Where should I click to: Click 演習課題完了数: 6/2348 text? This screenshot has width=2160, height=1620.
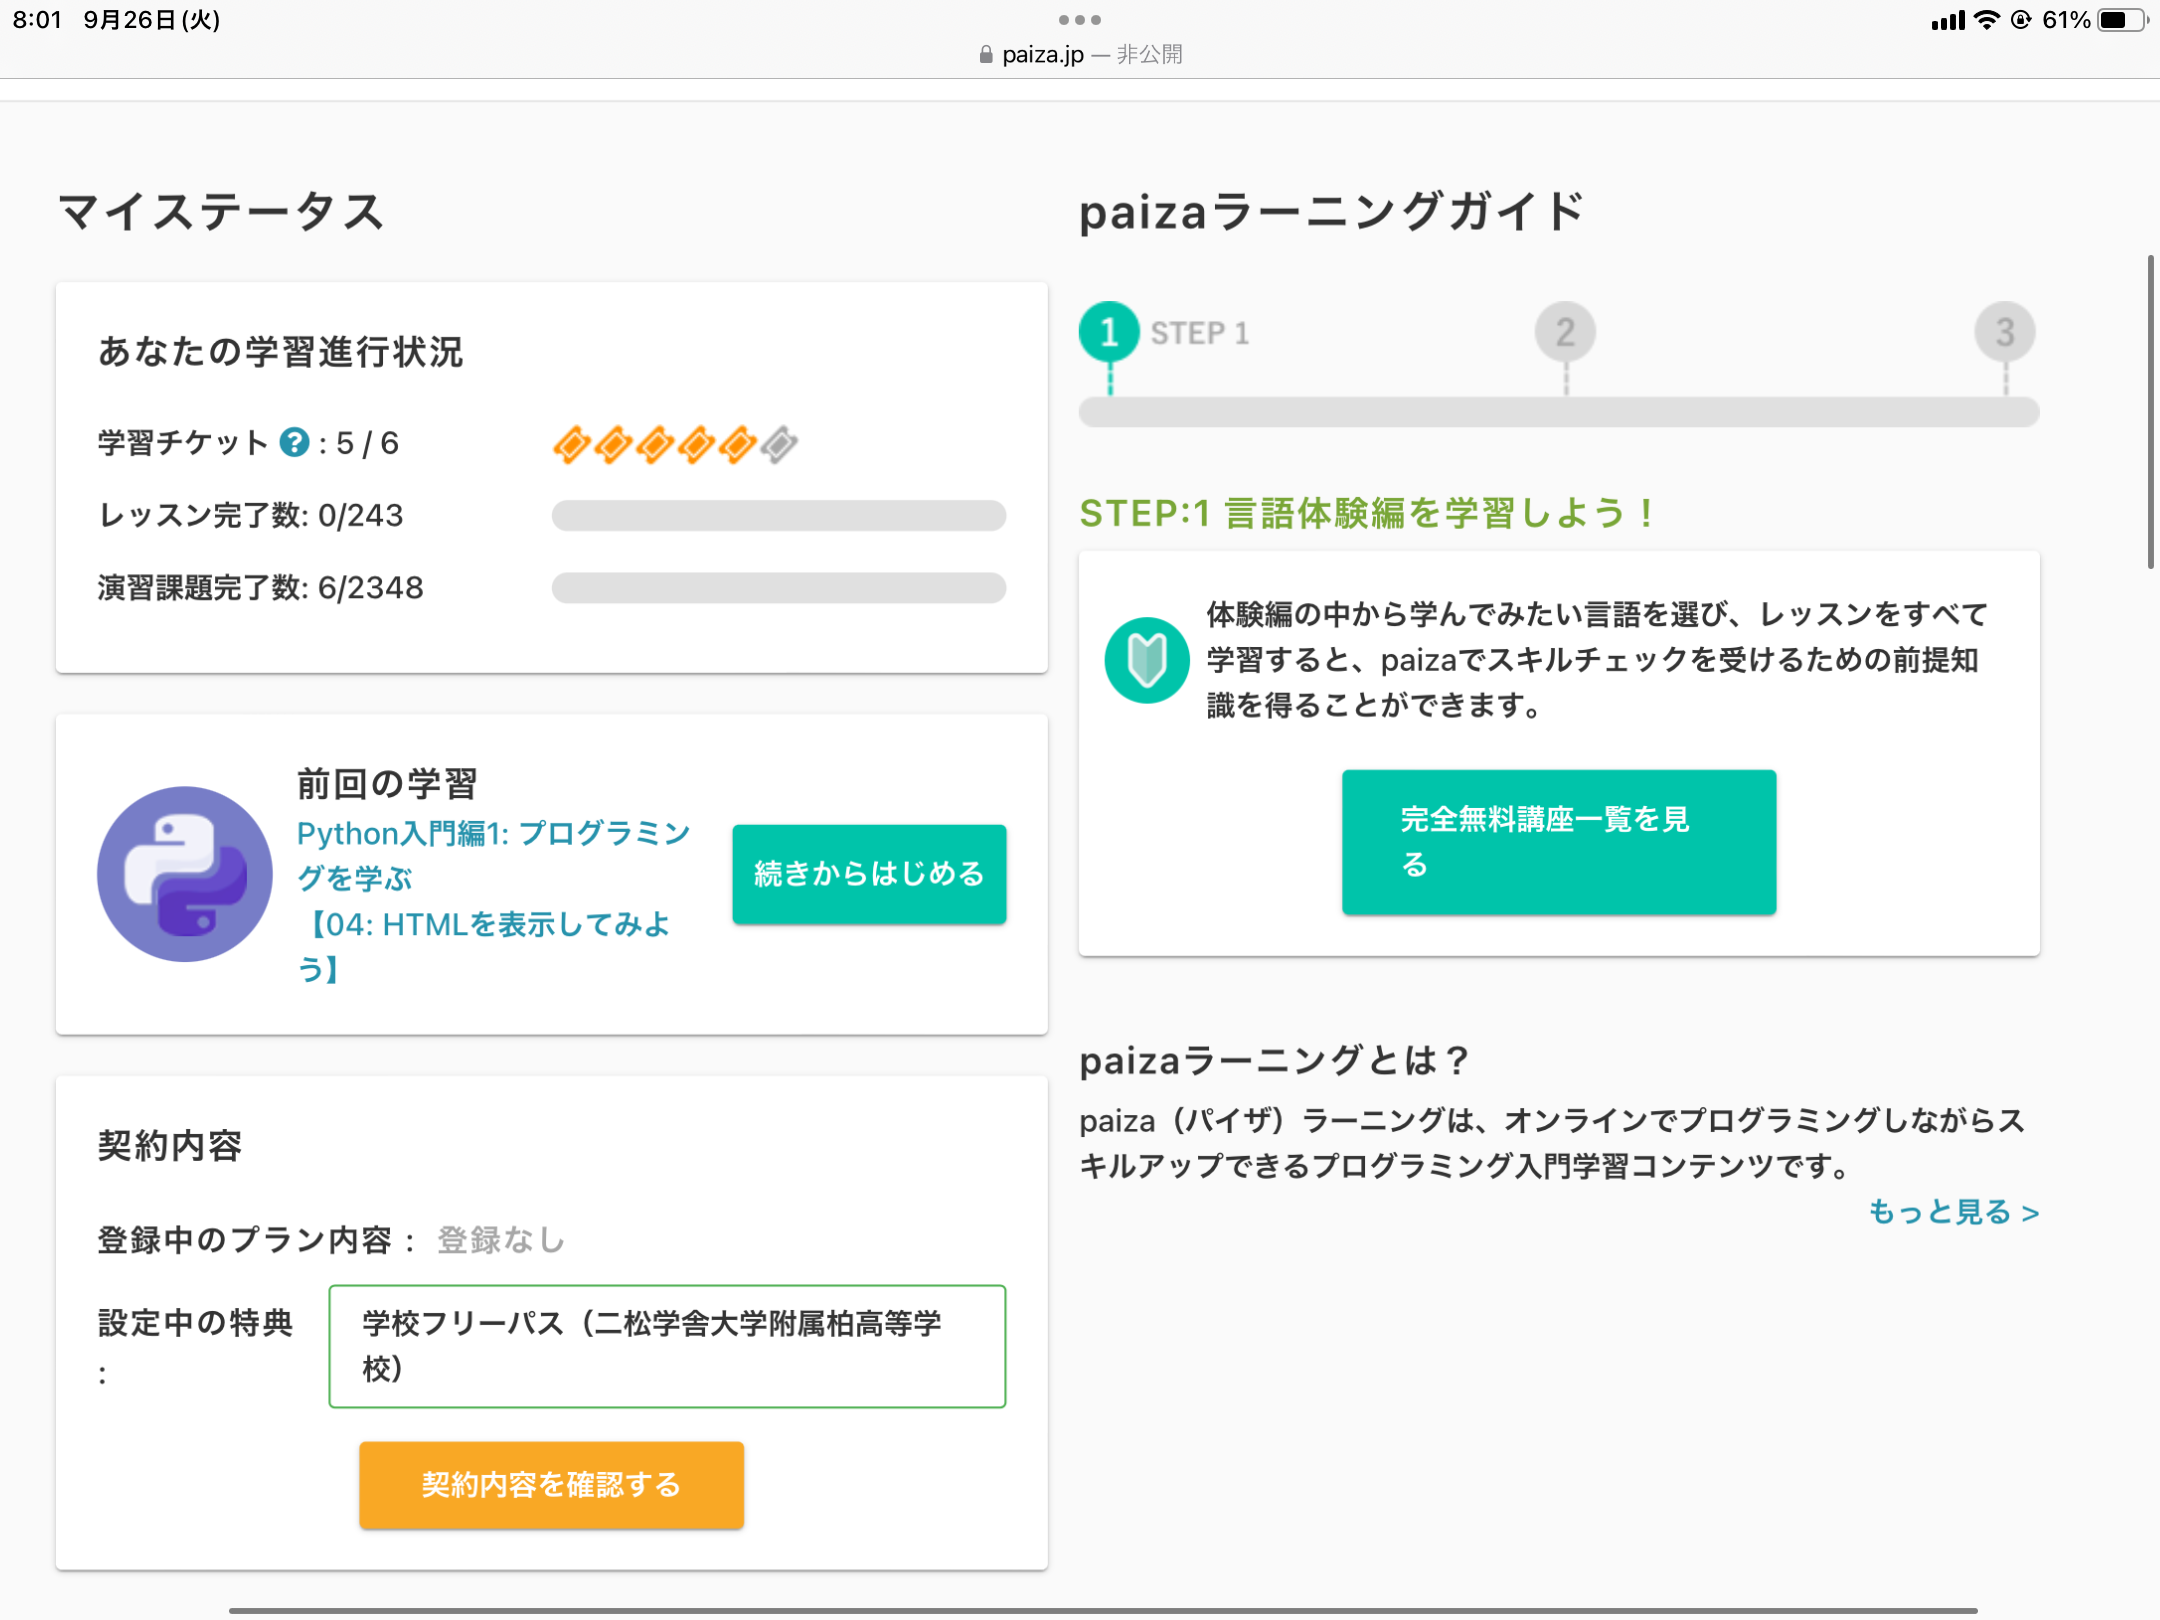[x=260, y=588]
